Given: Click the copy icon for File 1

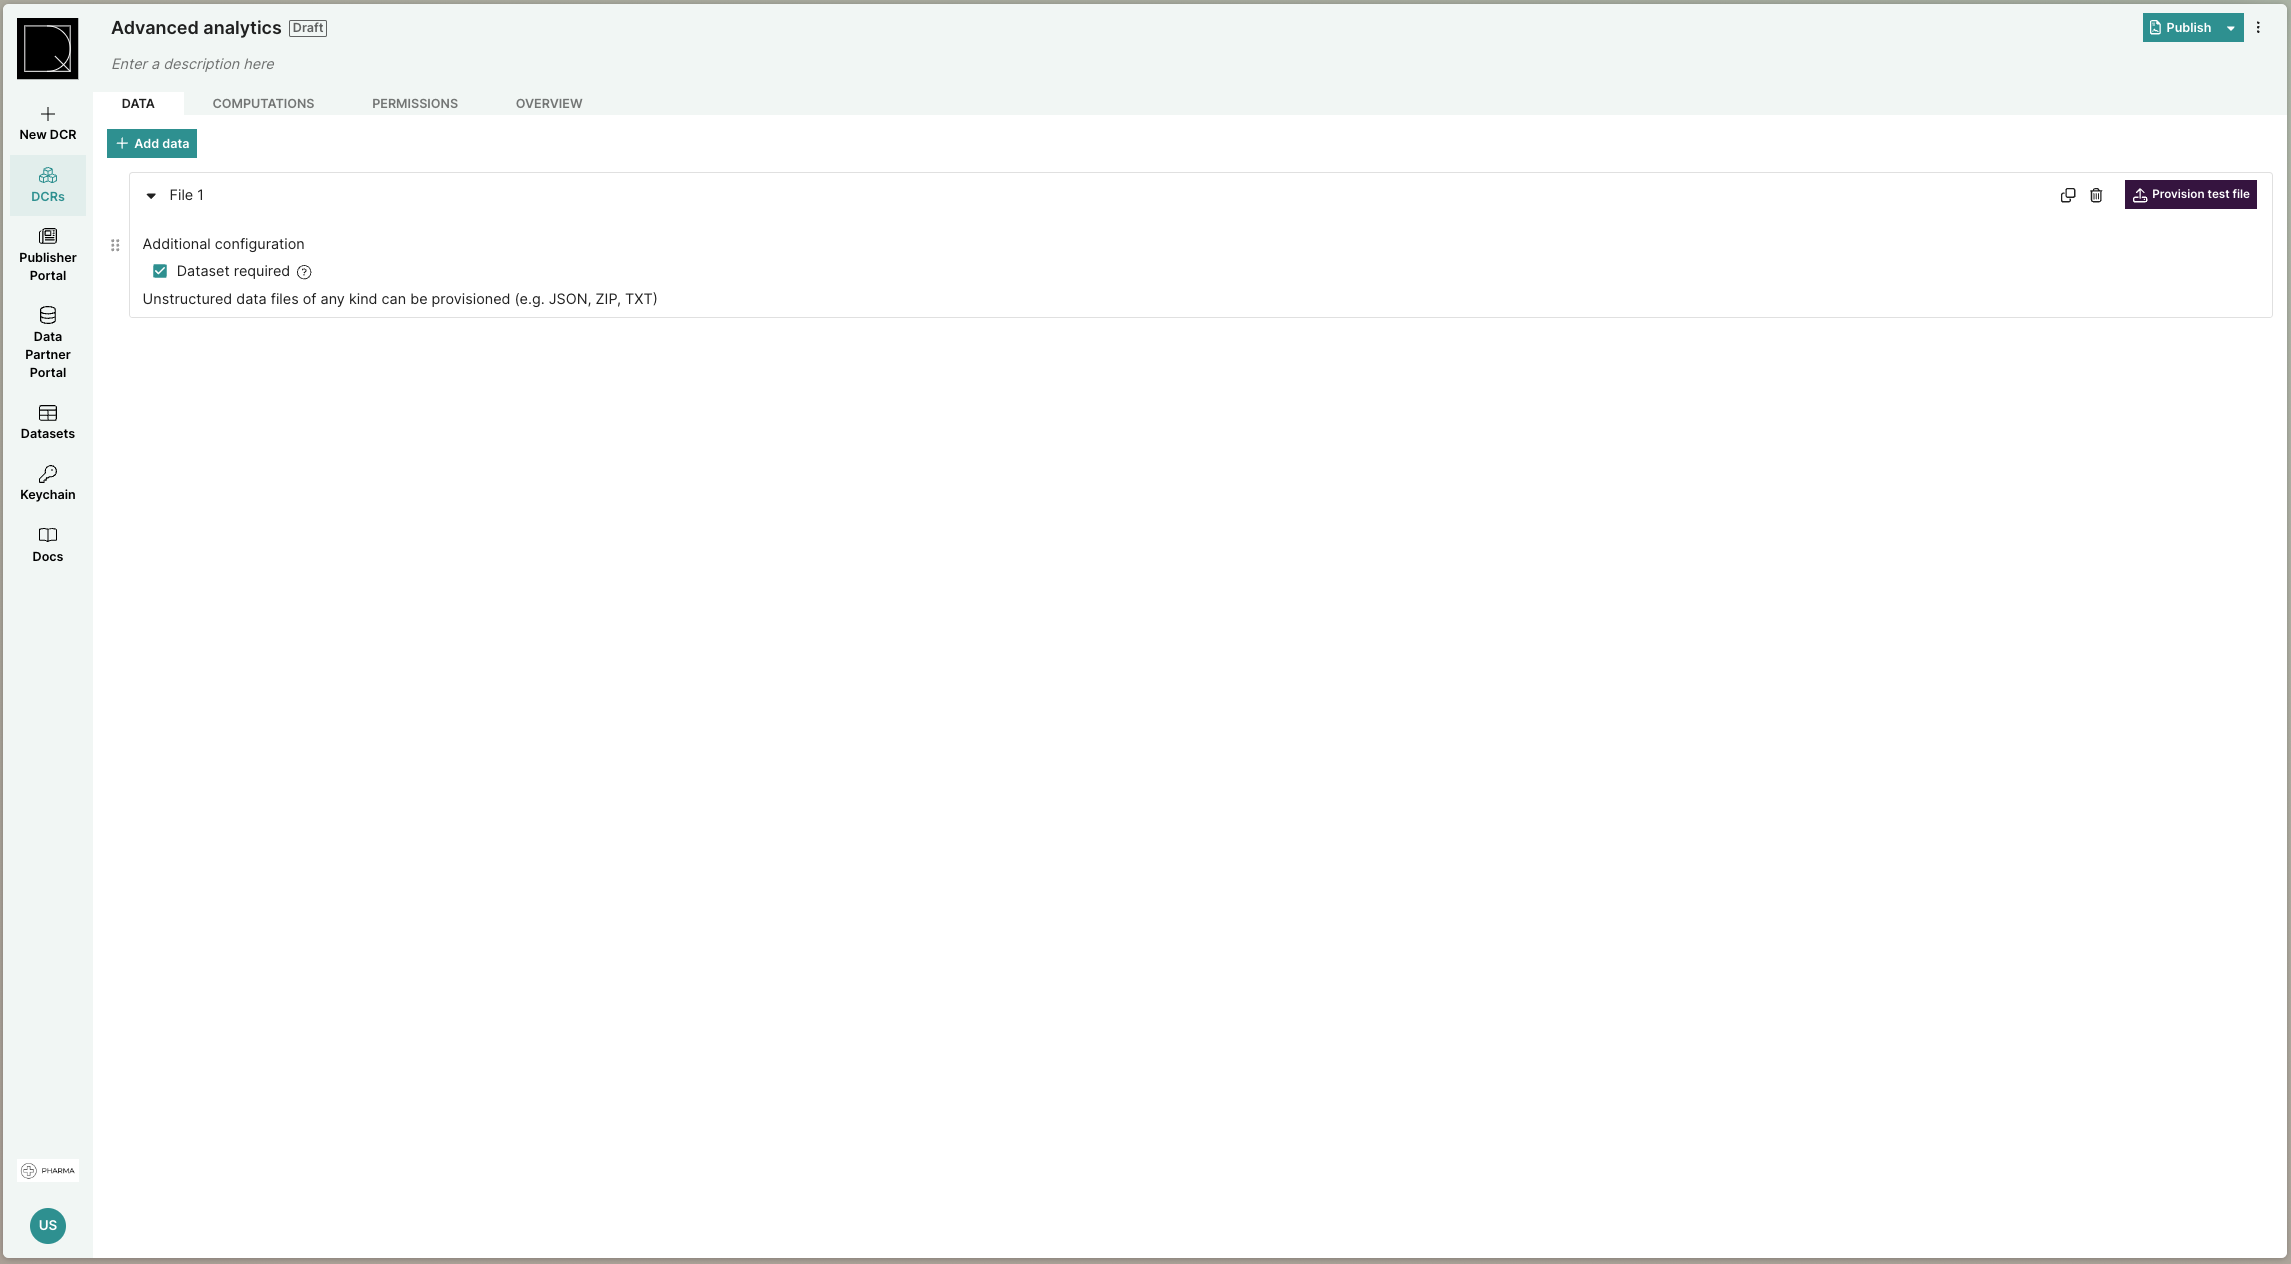Looking at the screenshot, I should (2065, 195).
